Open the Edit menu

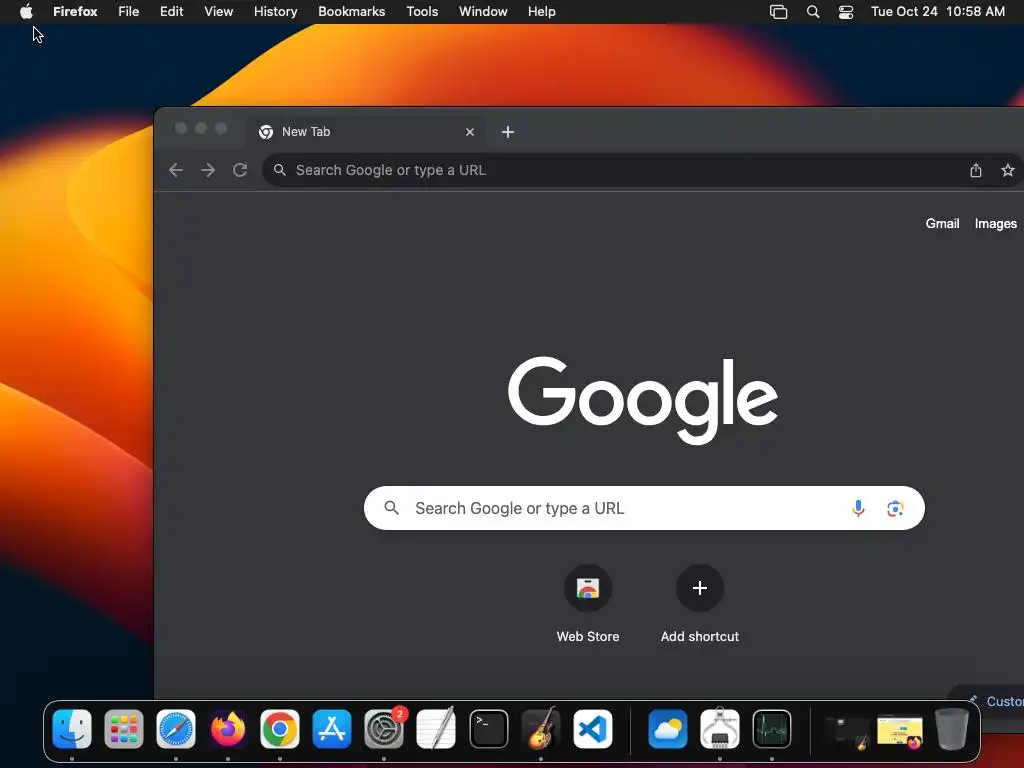click(x=171, y=12)
